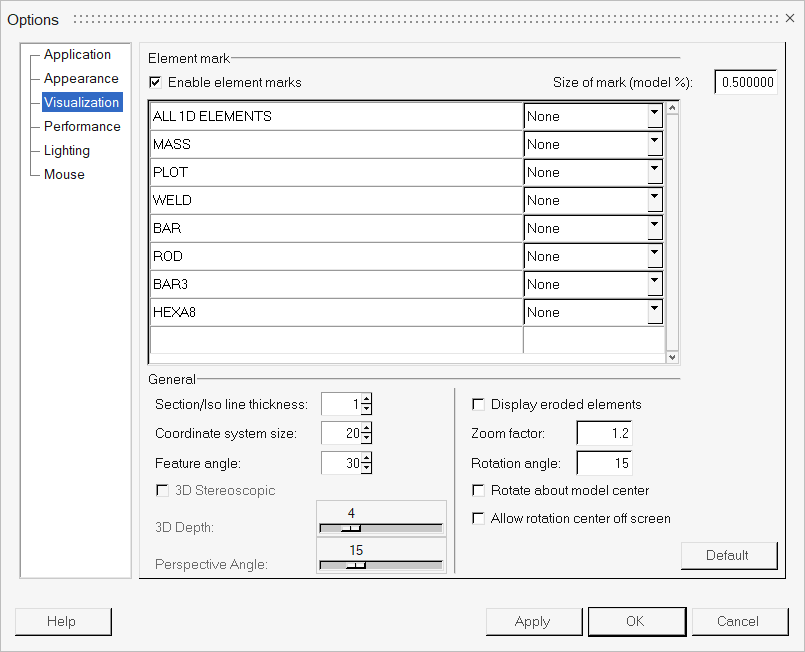Enable Display eroded elements
The height and width of the screenshot is (652, 805).
tap(479, 405)
